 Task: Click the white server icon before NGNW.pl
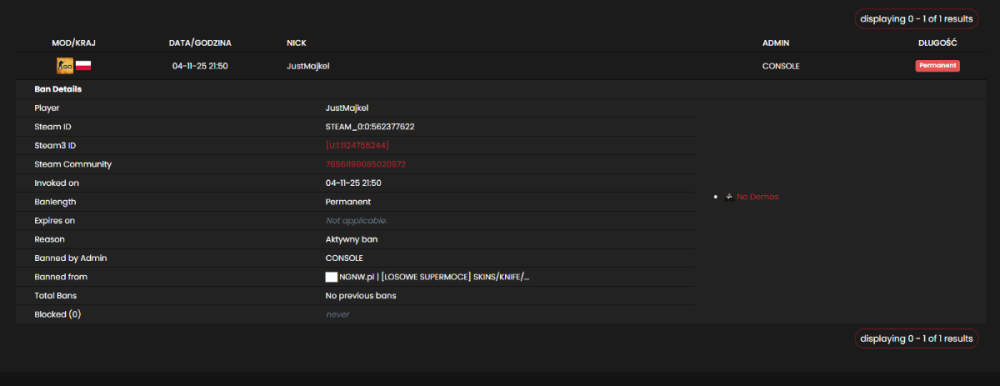coord(331,277)
